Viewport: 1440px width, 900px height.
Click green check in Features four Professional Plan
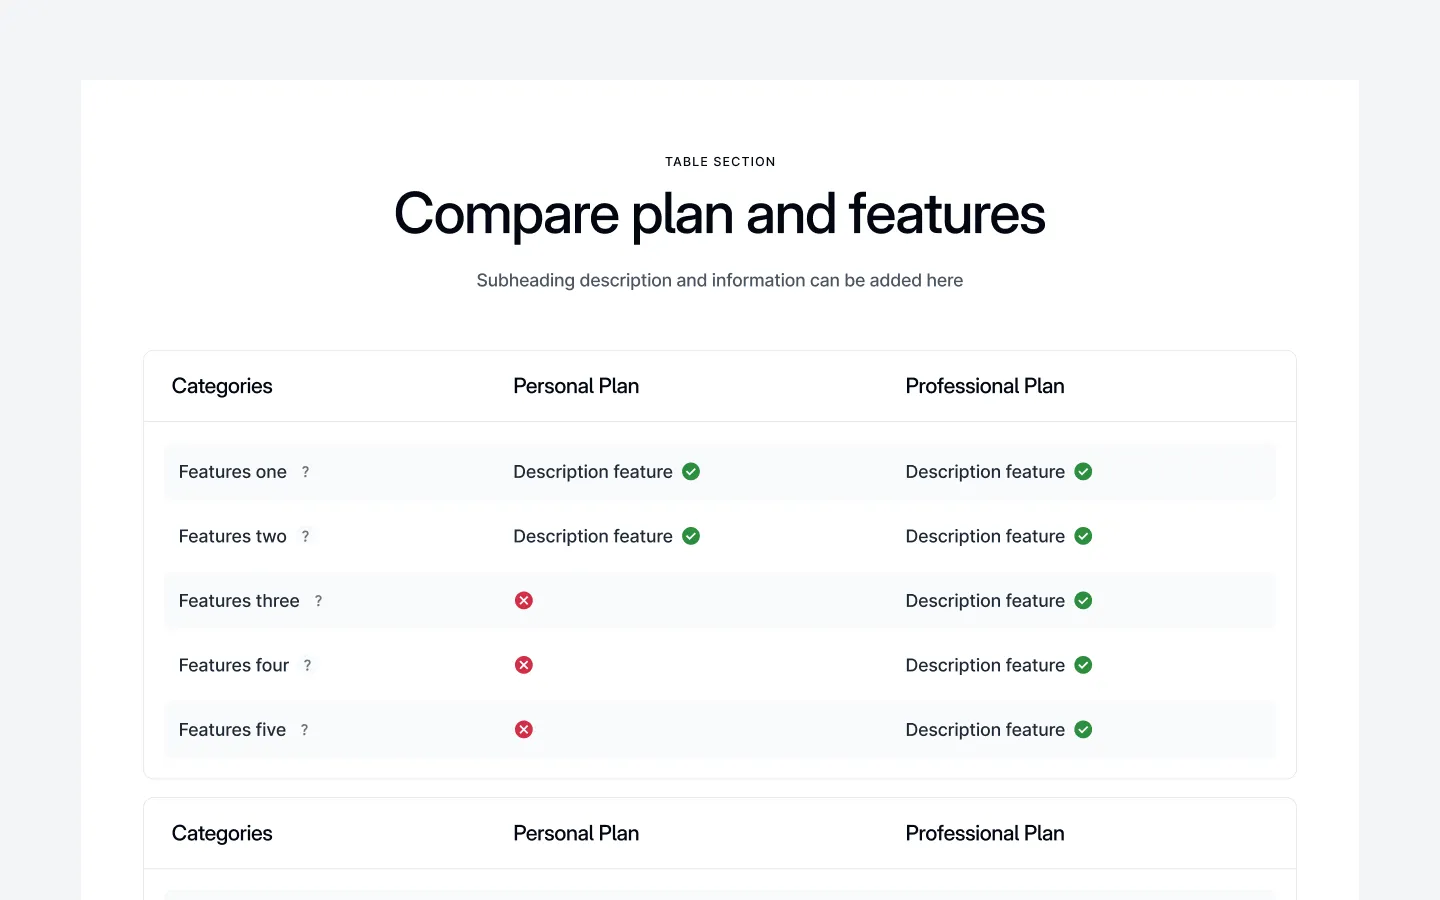[x=1083, y=665]
